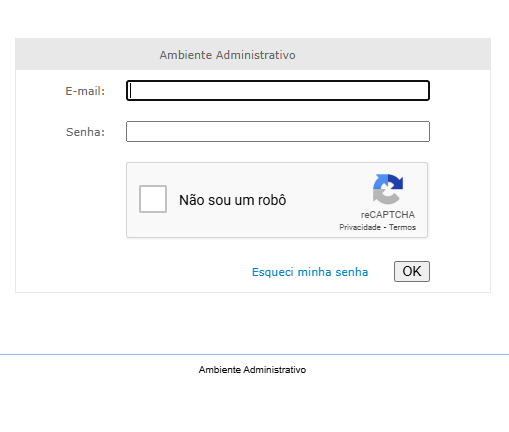Click the "Senha:" field label

point(85,132)
